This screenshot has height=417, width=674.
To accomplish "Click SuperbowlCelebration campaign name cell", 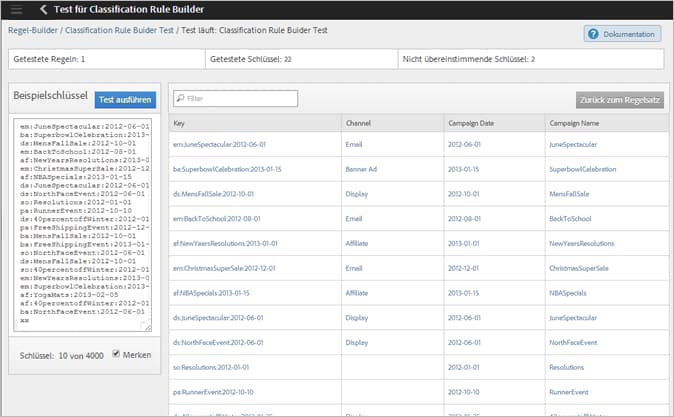I will (582, 169).
